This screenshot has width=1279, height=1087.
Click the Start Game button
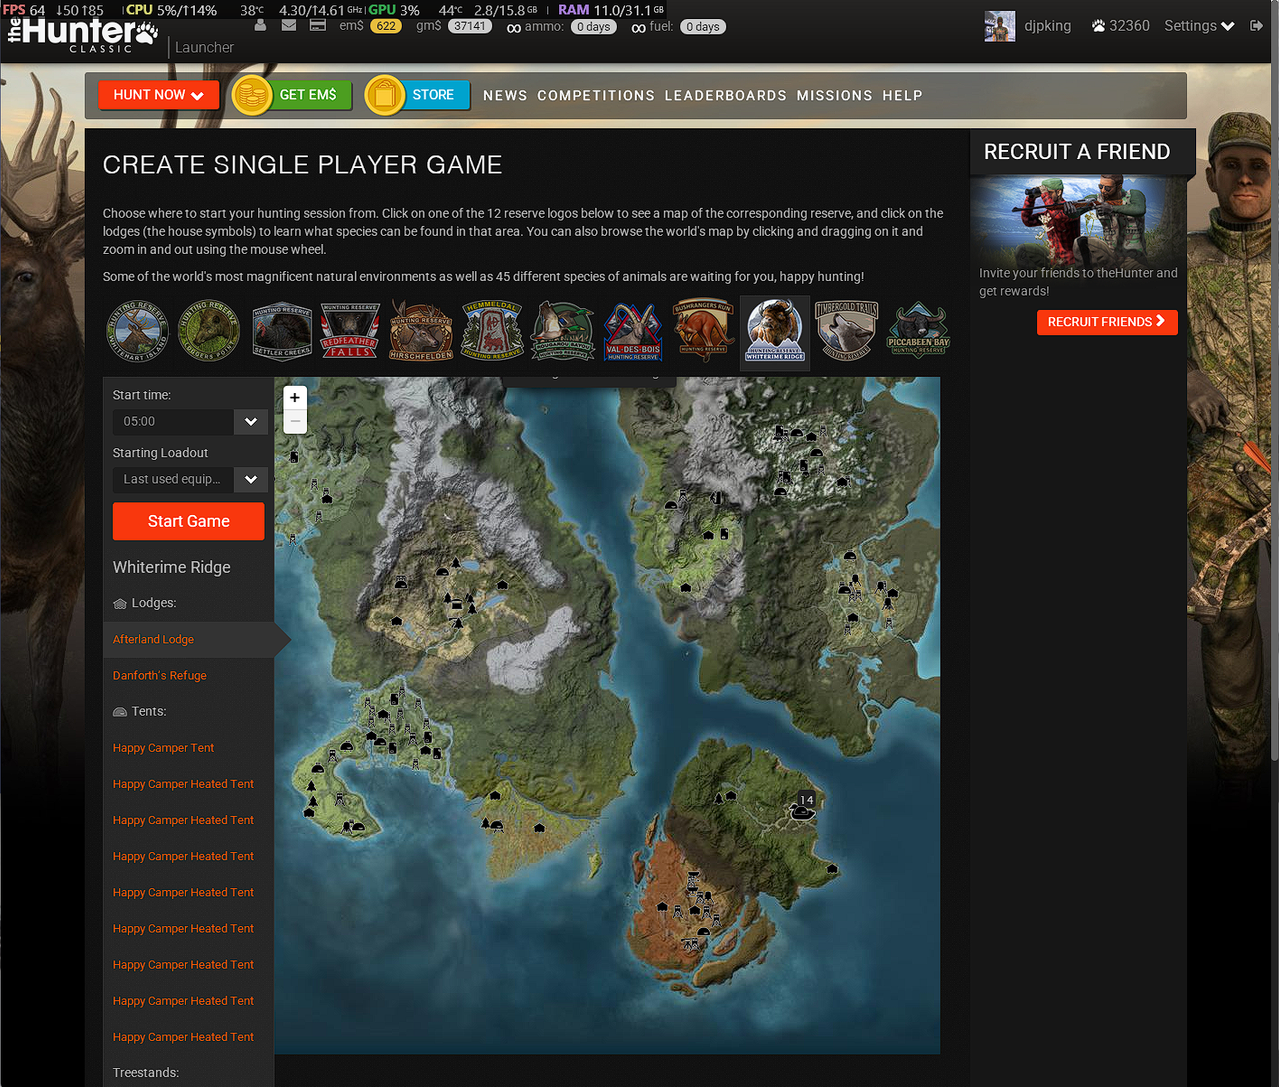click(x=189, y=521)
